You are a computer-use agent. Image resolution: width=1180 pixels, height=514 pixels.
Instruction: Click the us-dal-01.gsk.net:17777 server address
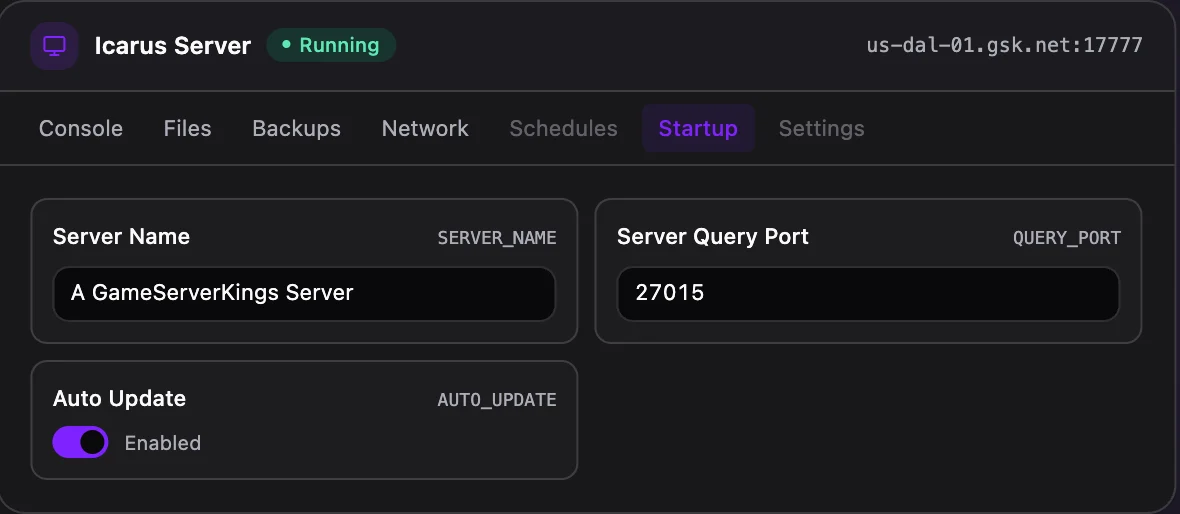tap(1005, 45)
